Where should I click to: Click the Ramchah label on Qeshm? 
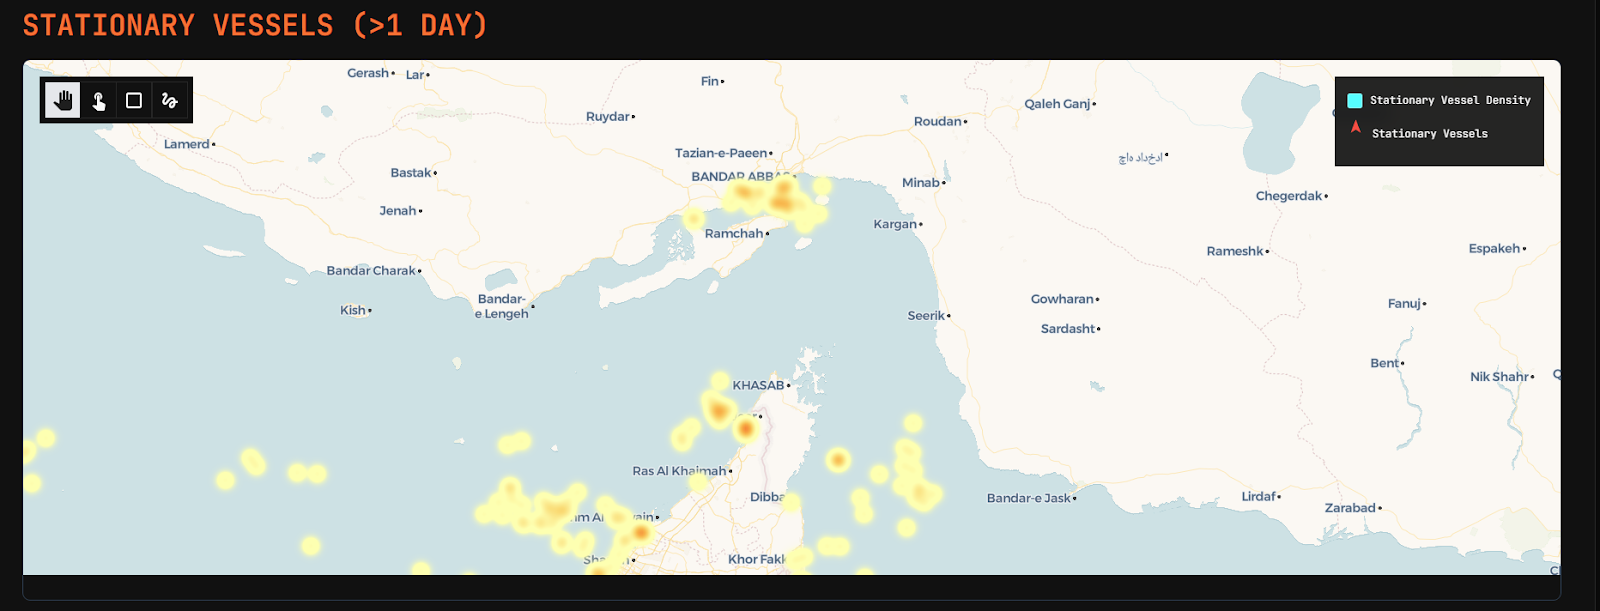pos(733,233)
